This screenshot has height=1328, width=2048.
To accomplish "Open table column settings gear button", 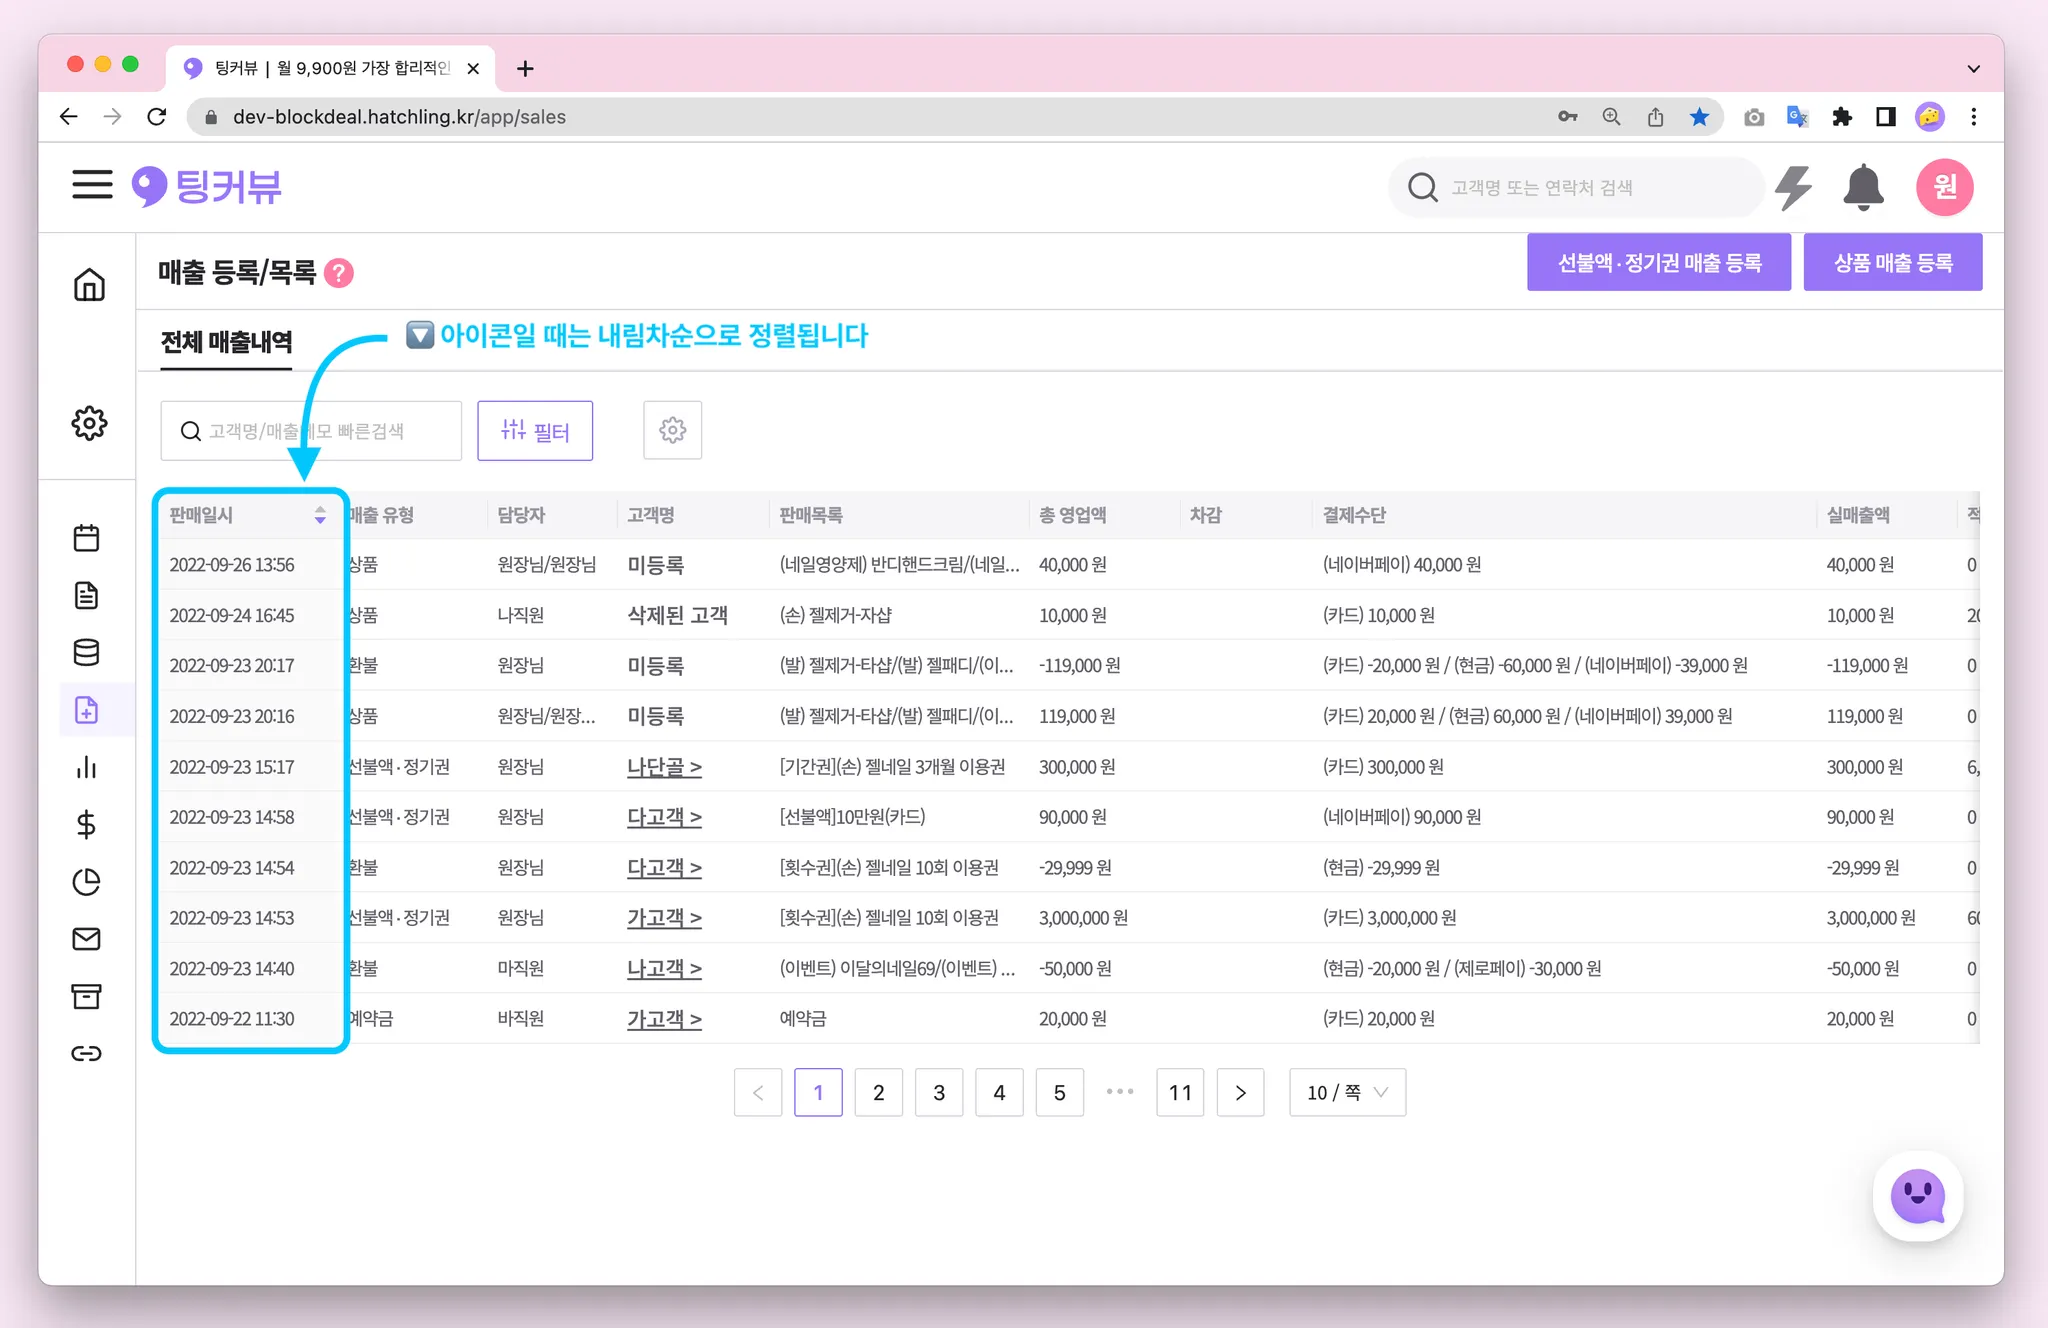I will coord(672,430).
